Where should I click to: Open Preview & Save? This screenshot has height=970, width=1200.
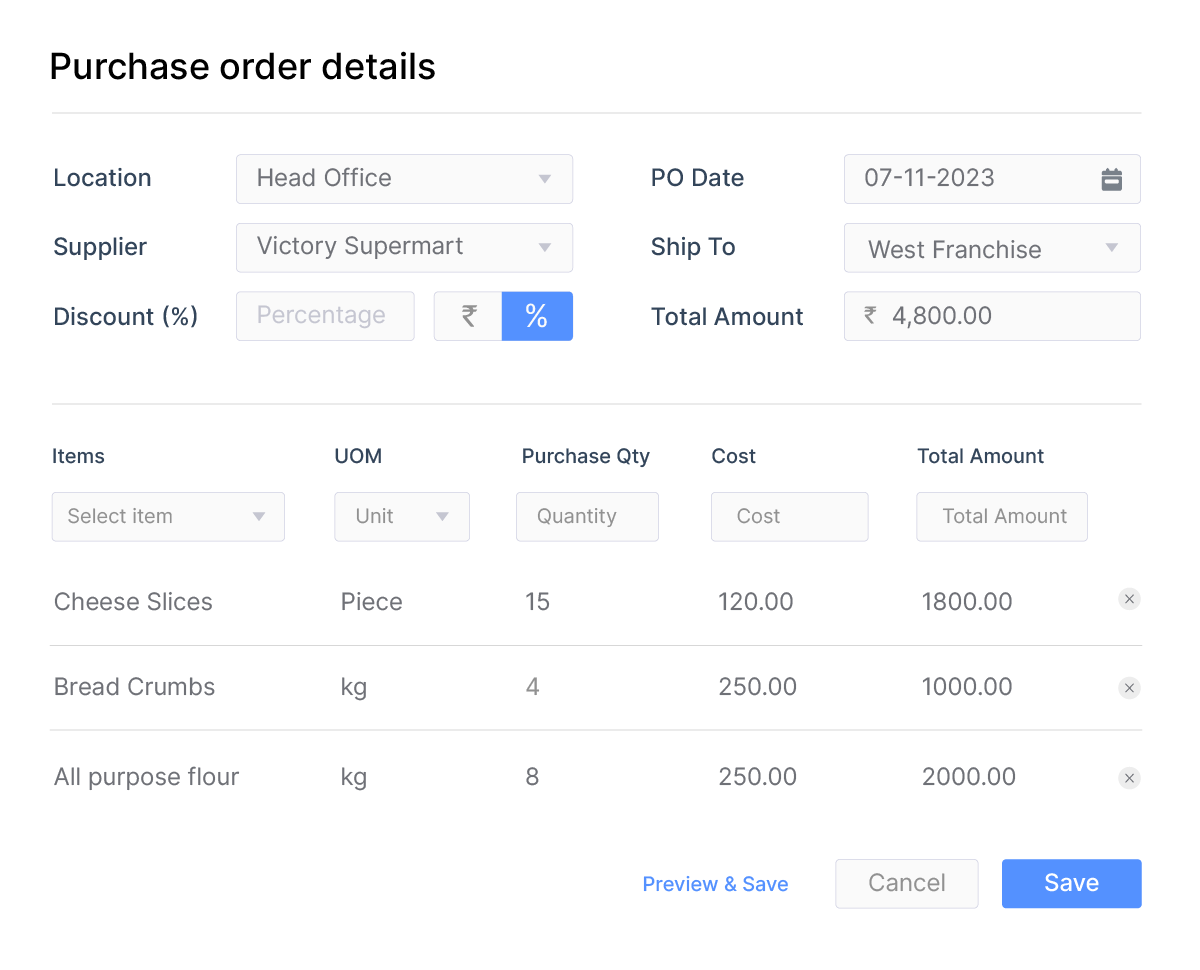715,883
